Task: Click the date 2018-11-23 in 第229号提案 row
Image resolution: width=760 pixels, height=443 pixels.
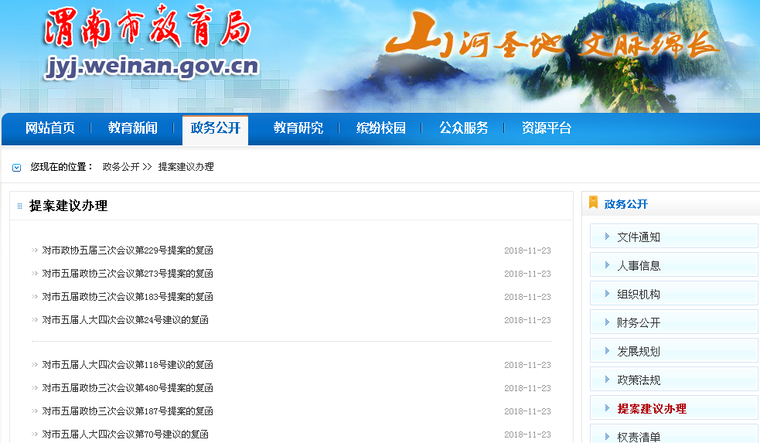Action: coord(527,251)
